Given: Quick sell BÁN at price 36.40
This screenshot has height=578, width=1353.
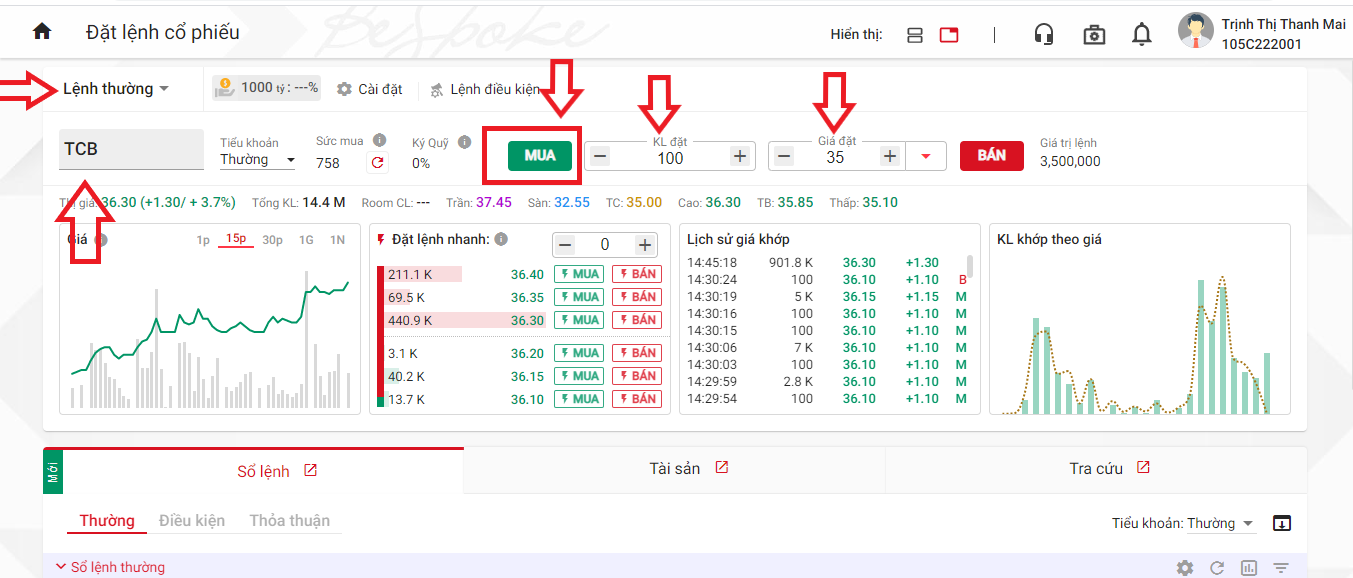Looking at the screenshot, I should click(637, 274).
